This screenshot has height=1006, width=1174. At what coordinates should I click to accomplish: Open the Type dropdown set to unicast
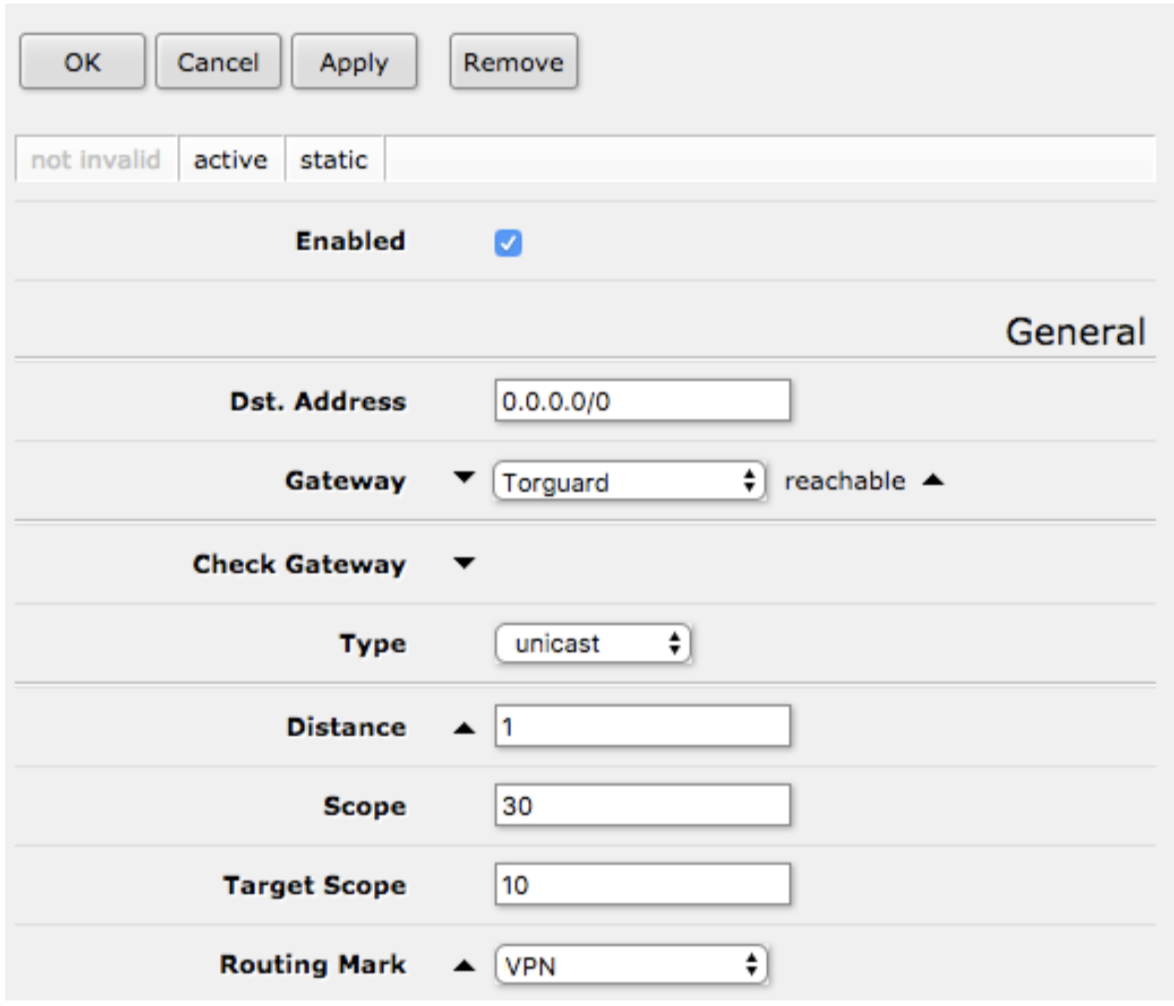point(586,647)
